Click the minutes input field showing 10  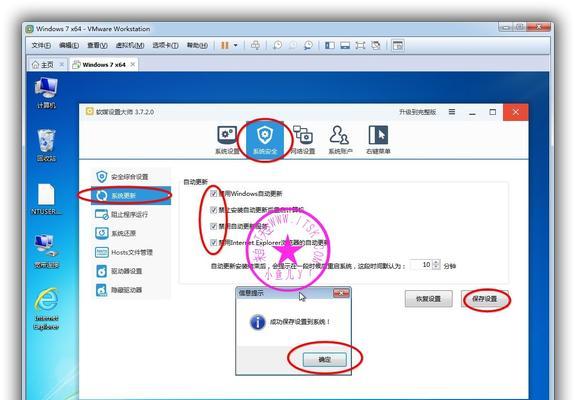pos(421,265)
